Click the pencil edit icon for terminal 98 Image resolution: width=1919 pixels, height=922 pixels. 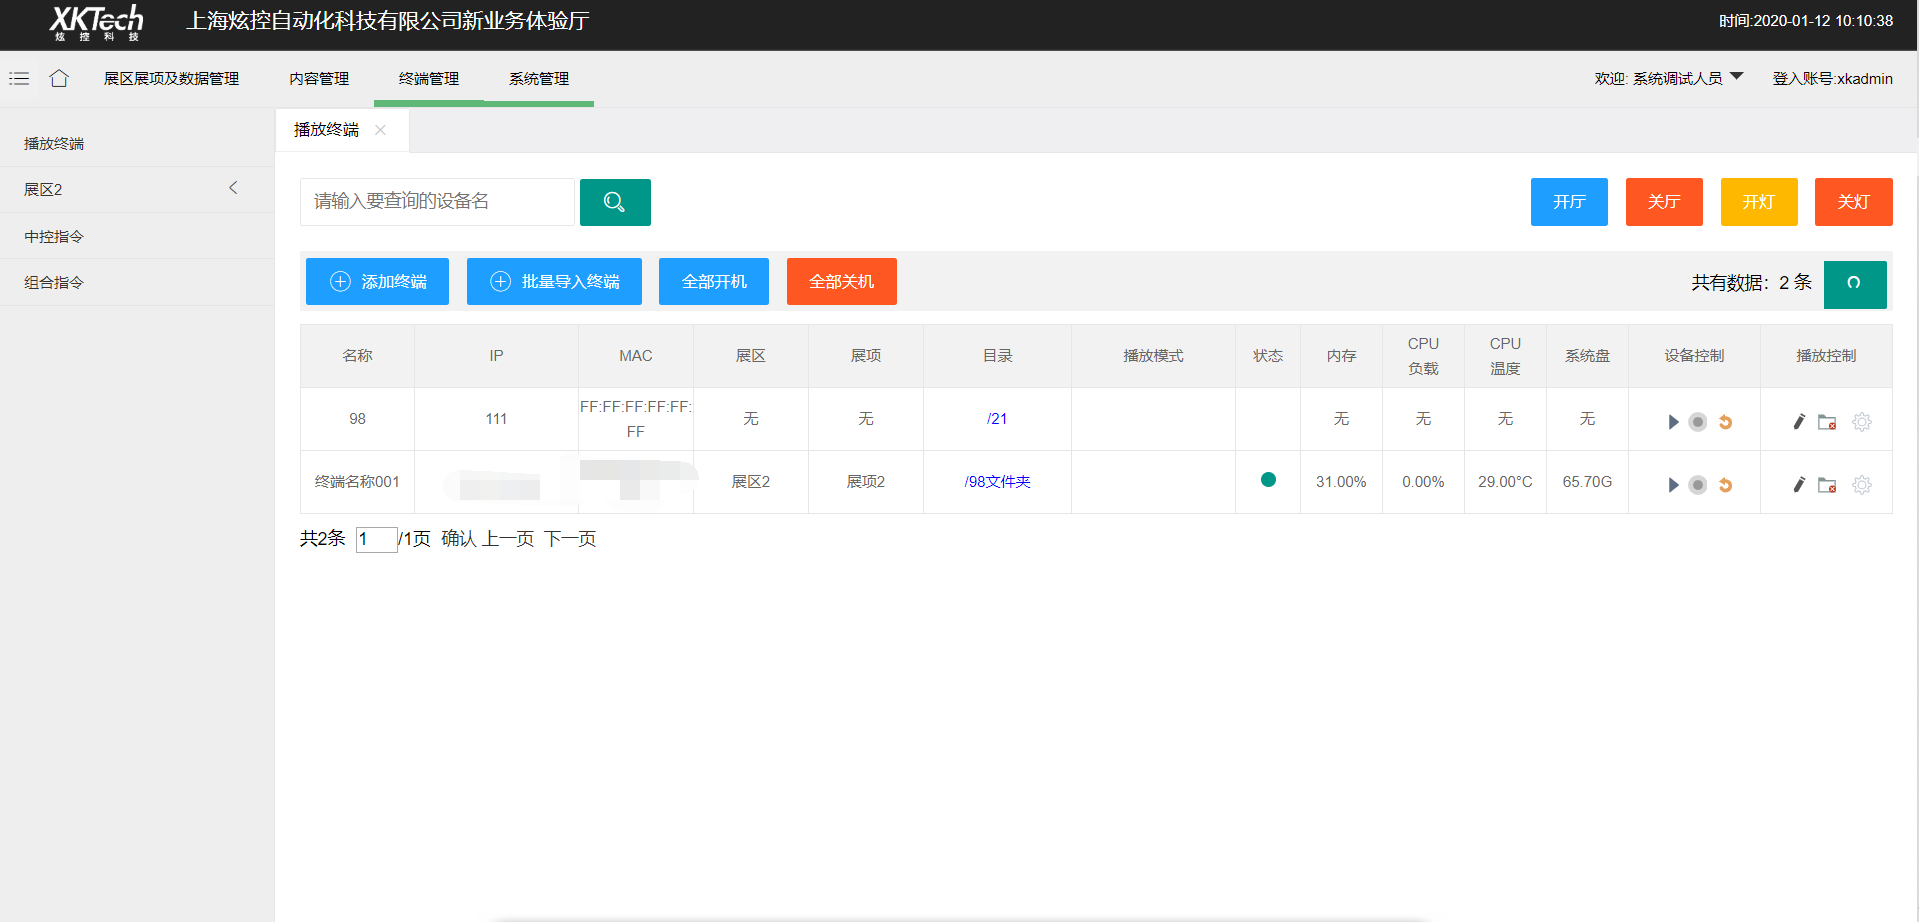(1798, 422)
